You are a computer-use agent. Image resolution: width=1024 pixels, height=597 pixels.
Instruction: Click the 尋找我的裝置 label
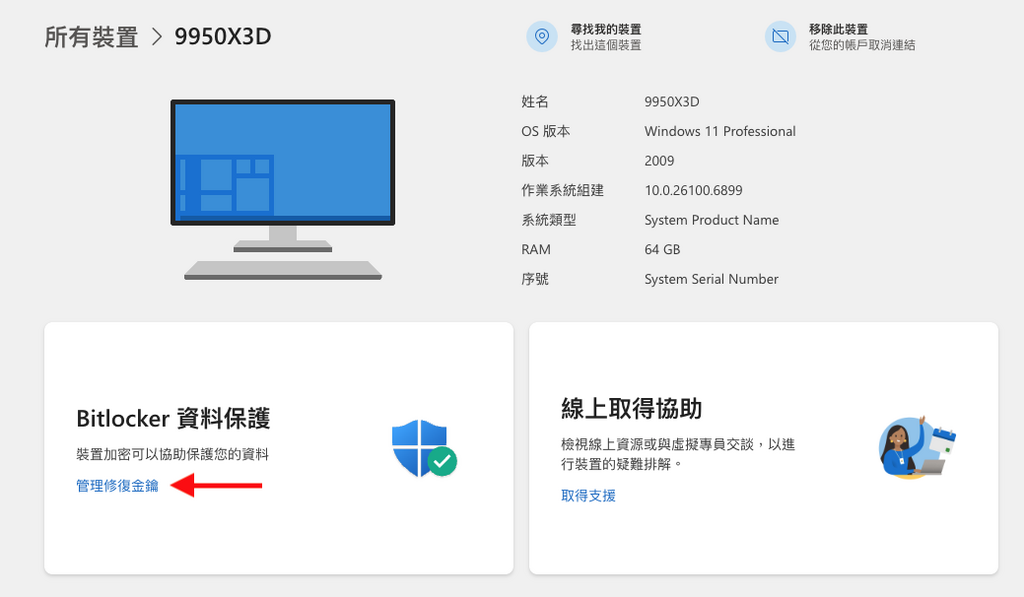click(608, 28)
